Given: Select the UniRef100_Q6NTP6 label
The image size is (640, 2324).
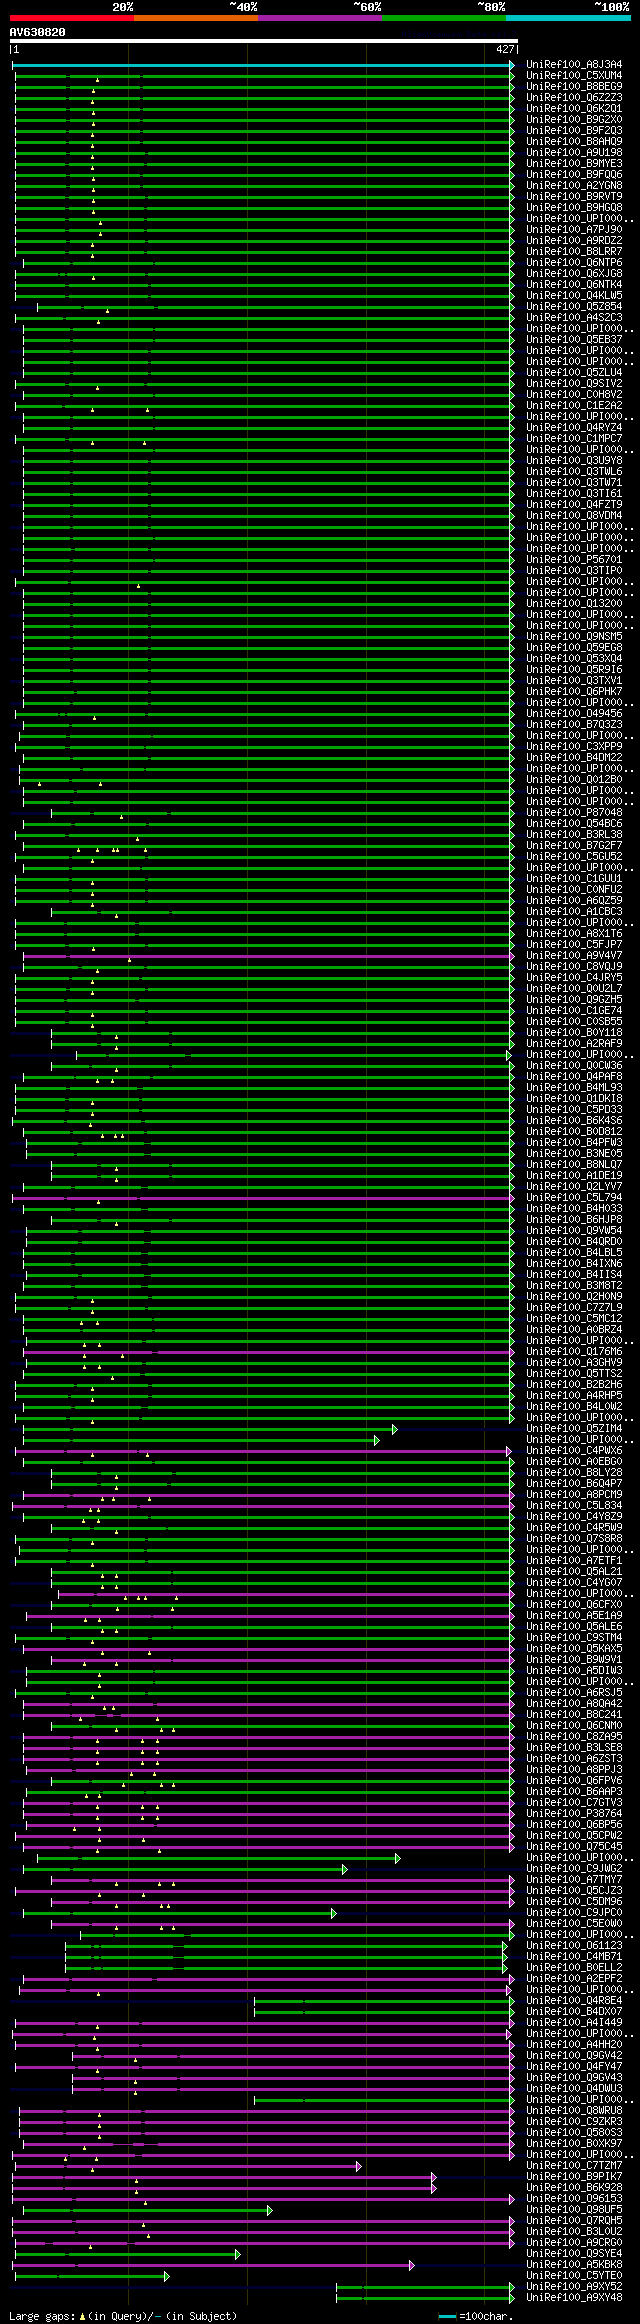Looking at the screenshot, I should [x=574, y=263].
